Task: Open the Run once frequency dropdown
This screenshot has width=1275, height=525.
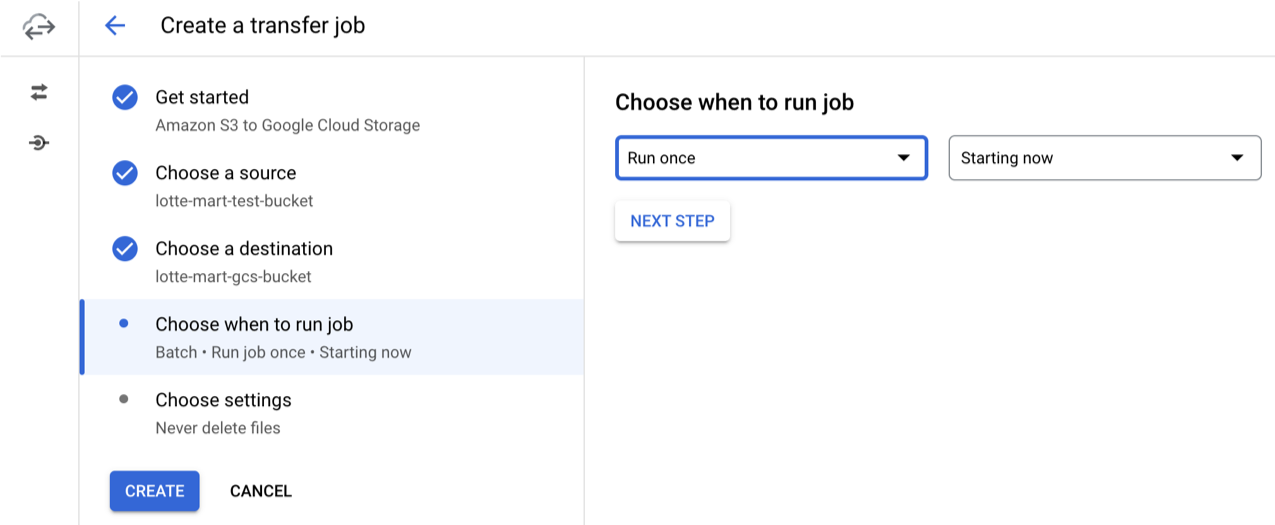Action: tap(770, 158)
